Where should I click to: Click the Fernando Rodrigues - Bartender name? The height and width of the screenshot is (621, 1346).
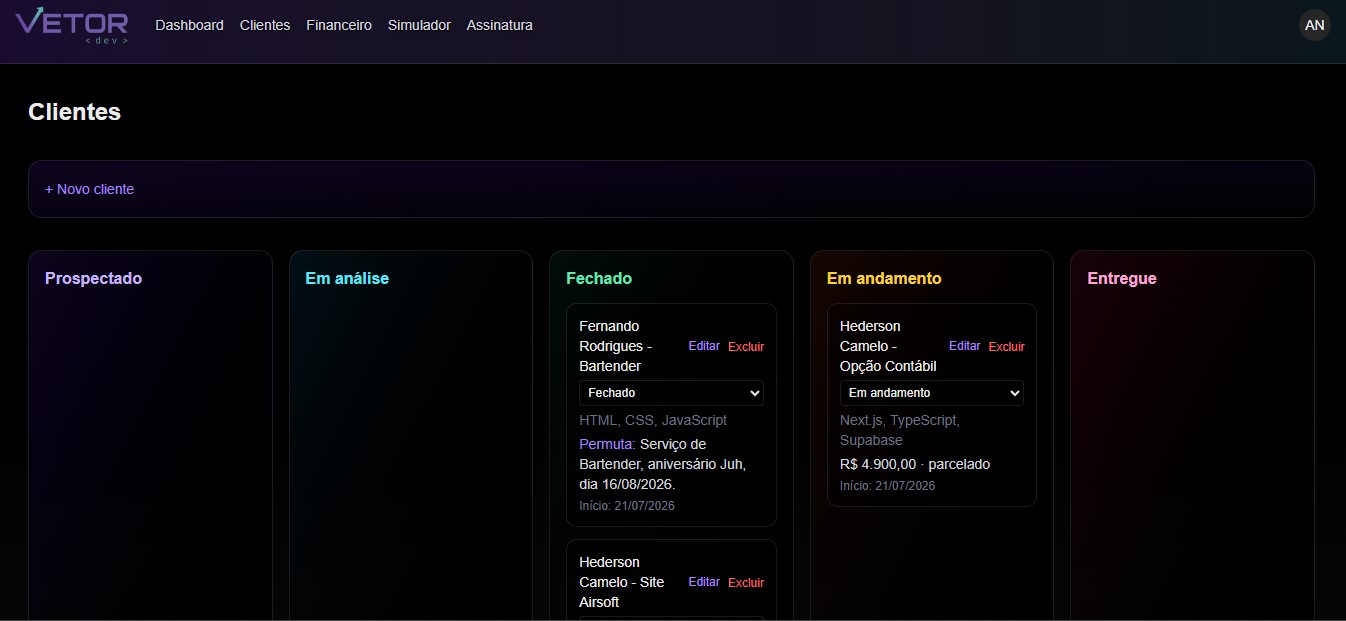click(615, 346)
